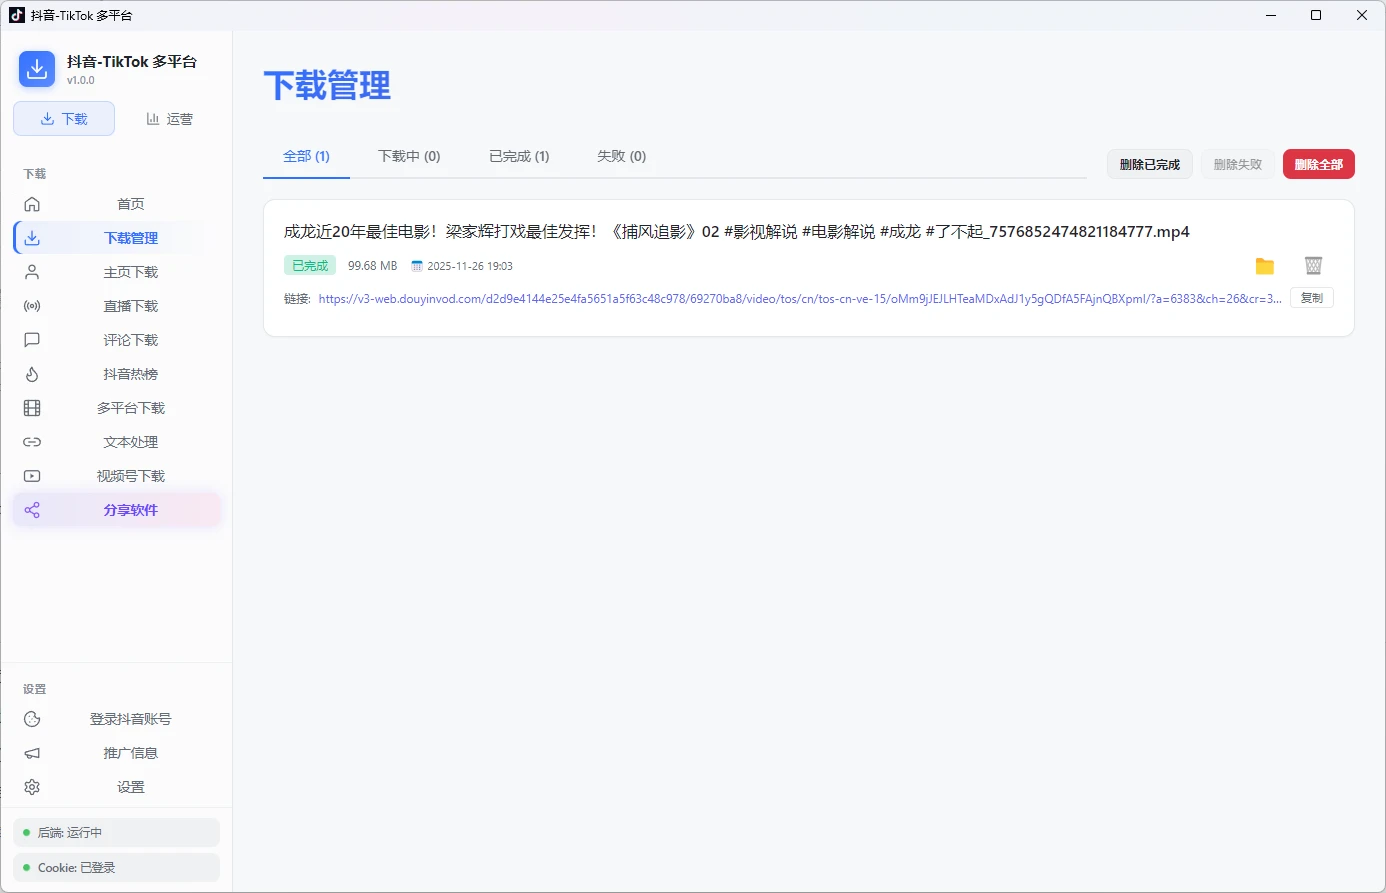Click the live broadcast icon beside 直播下载
Image resolution: width=1386 pixels, height=893 pixels.
pos(32,306)
